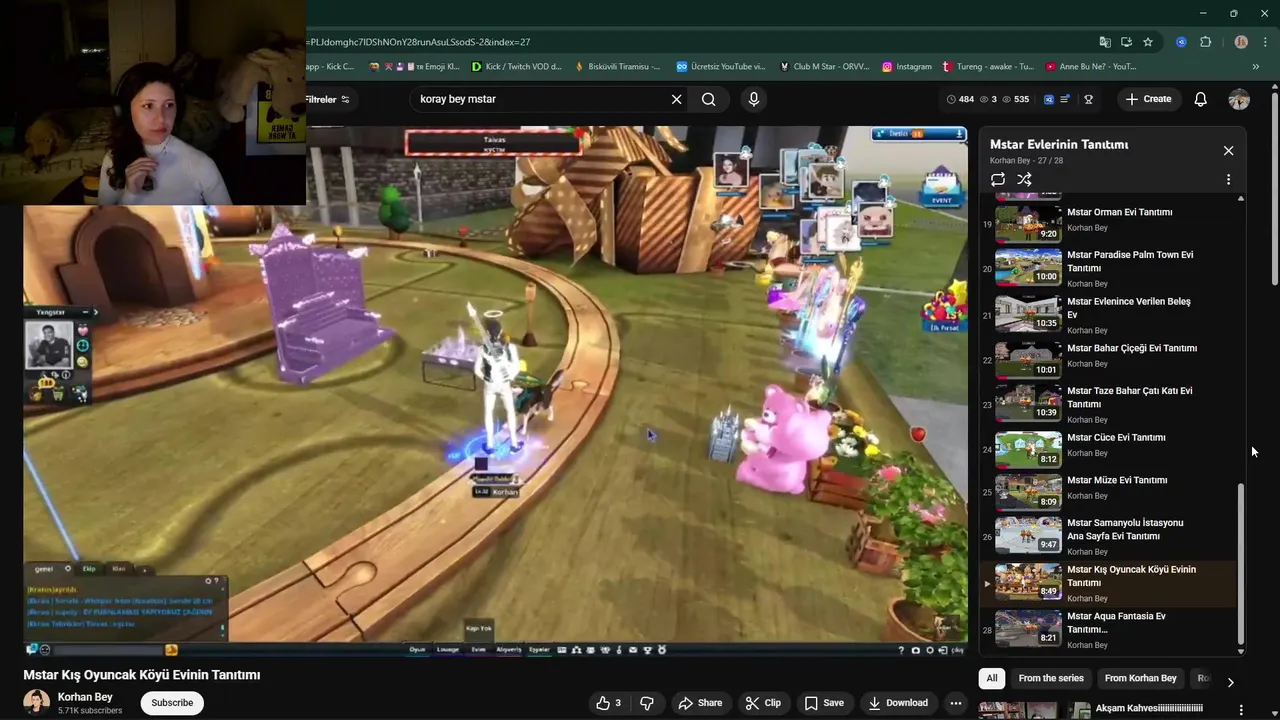Open the Club M Star bookmark
The image size is (1280, 720).
[824, 67]
